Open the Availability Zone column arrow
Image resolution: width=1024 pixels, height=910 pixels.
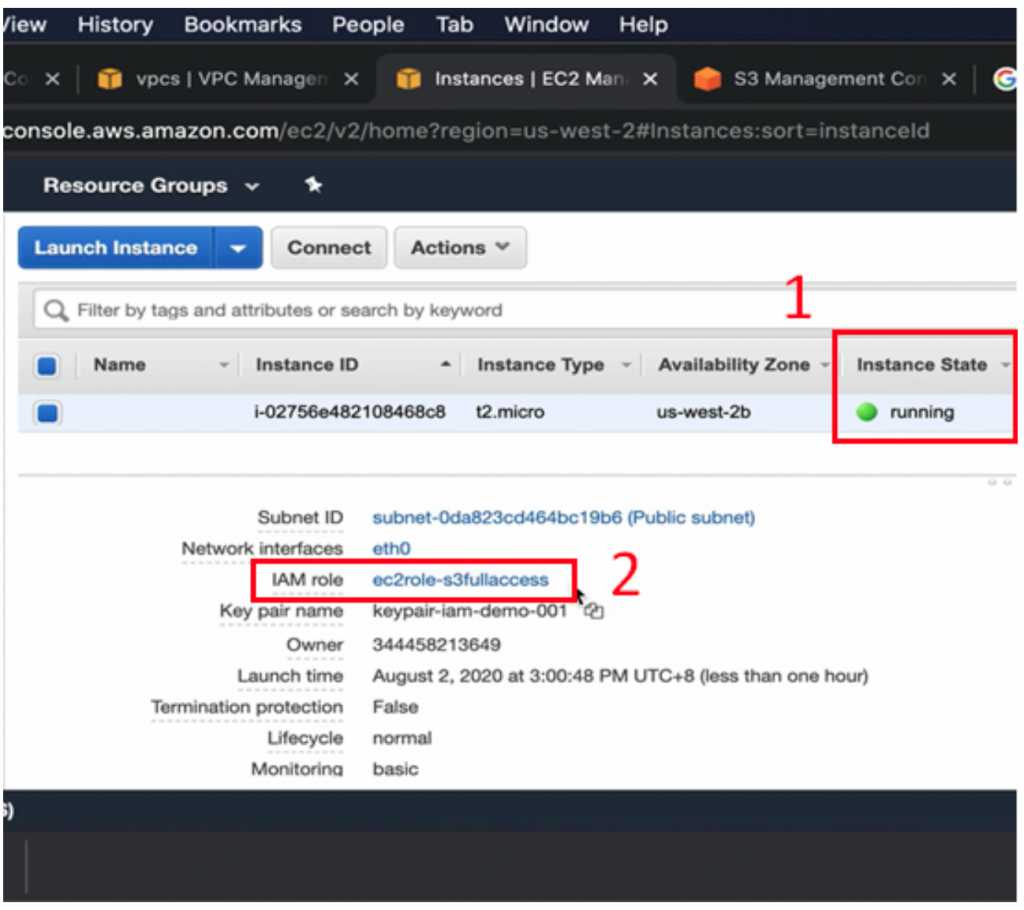[825, 365]
